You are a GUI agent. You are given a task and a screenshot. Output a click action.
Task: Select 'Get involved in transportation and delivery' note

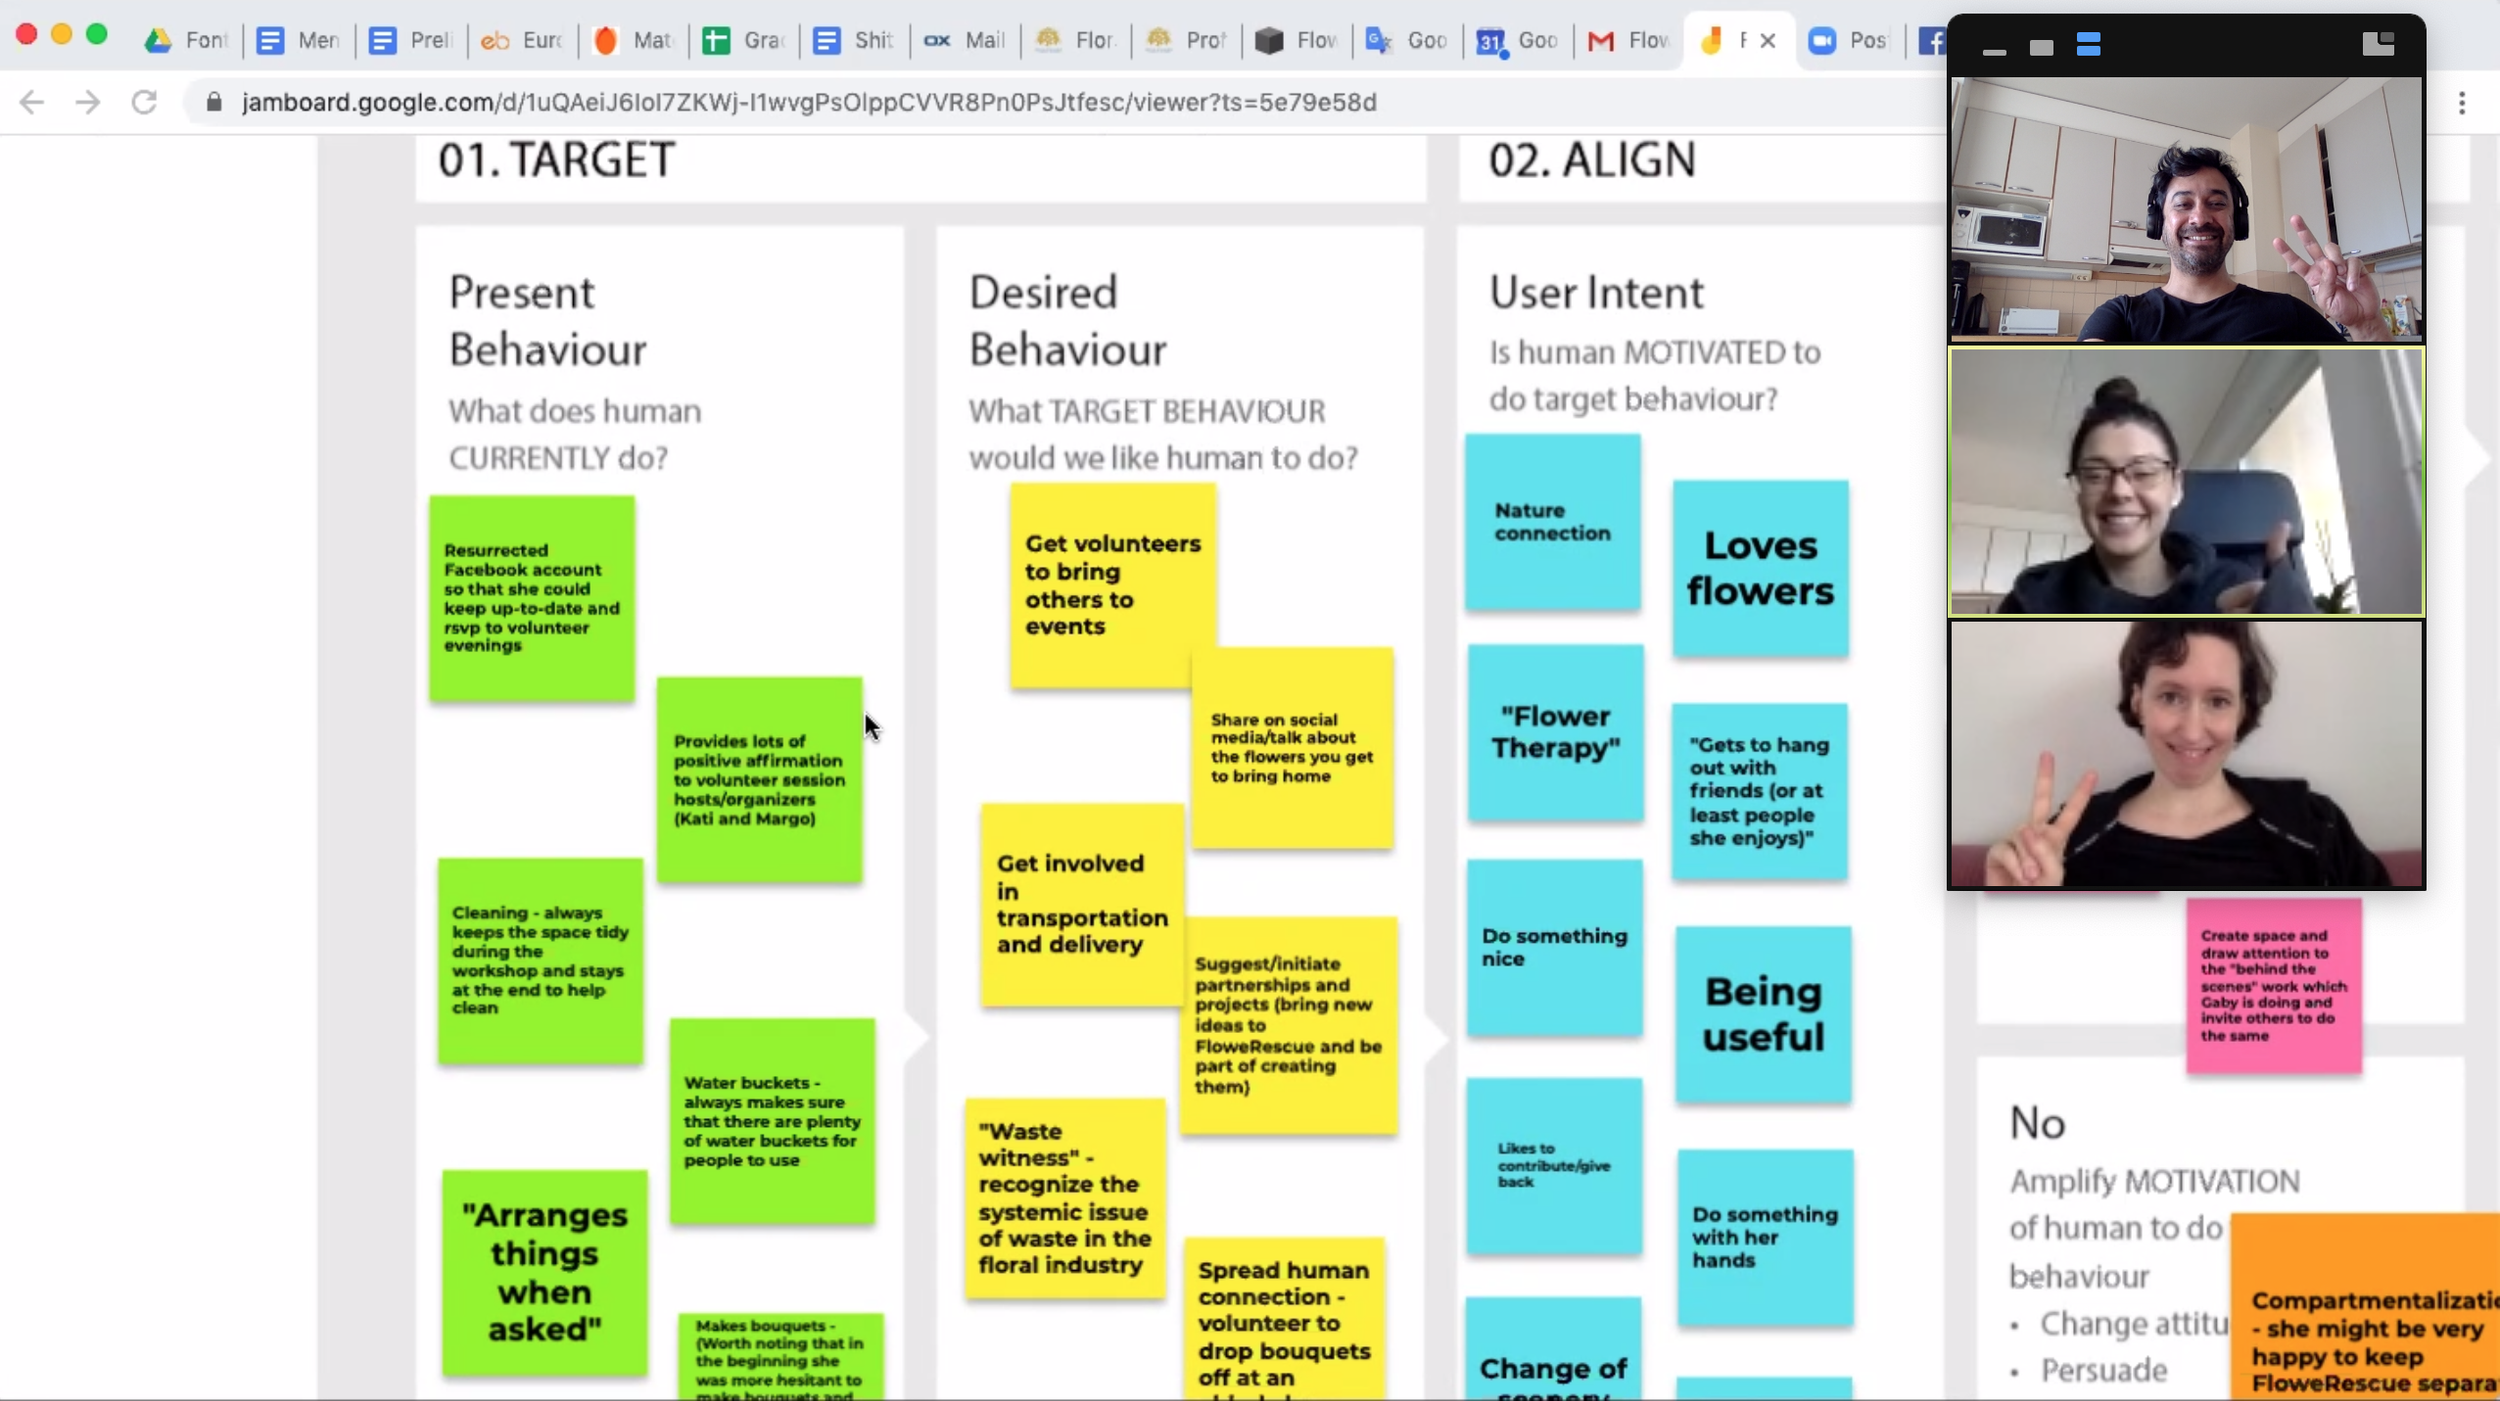click(1082, 905)
